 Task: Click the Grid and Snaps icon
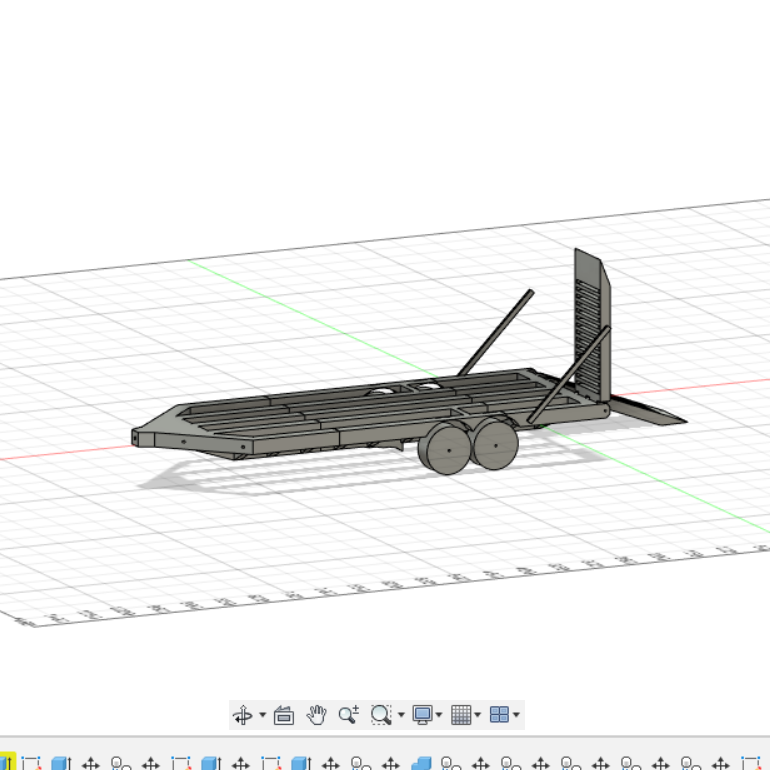click(461, 715)
